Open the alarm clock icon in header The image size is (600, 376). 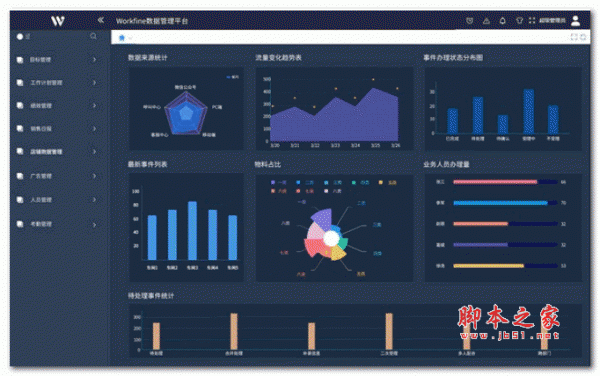coord(470,21)
